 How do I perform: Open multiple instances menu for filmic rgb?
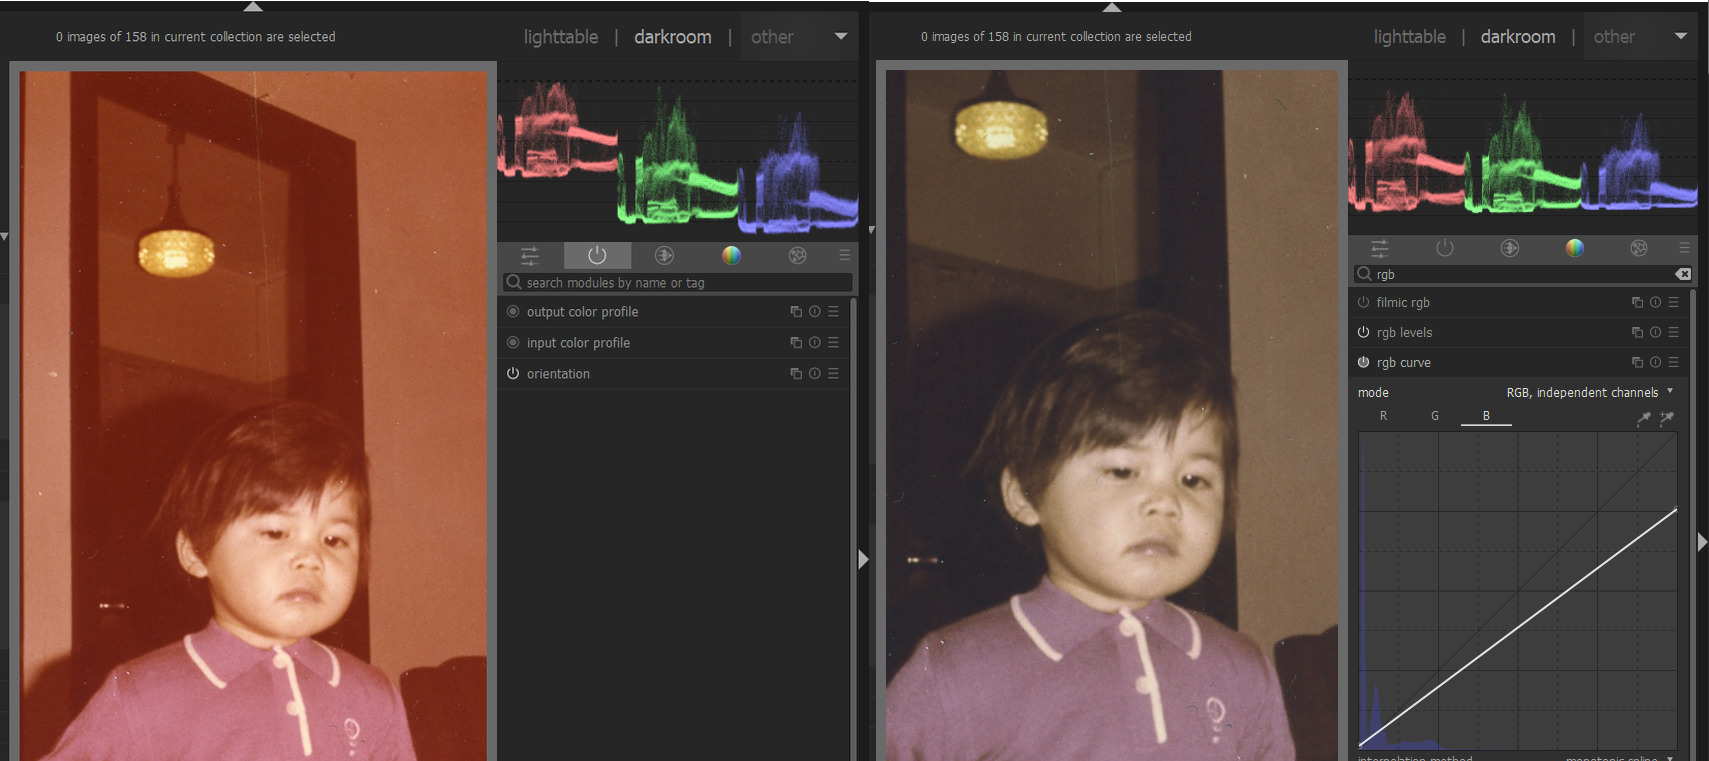(1637, 302)
